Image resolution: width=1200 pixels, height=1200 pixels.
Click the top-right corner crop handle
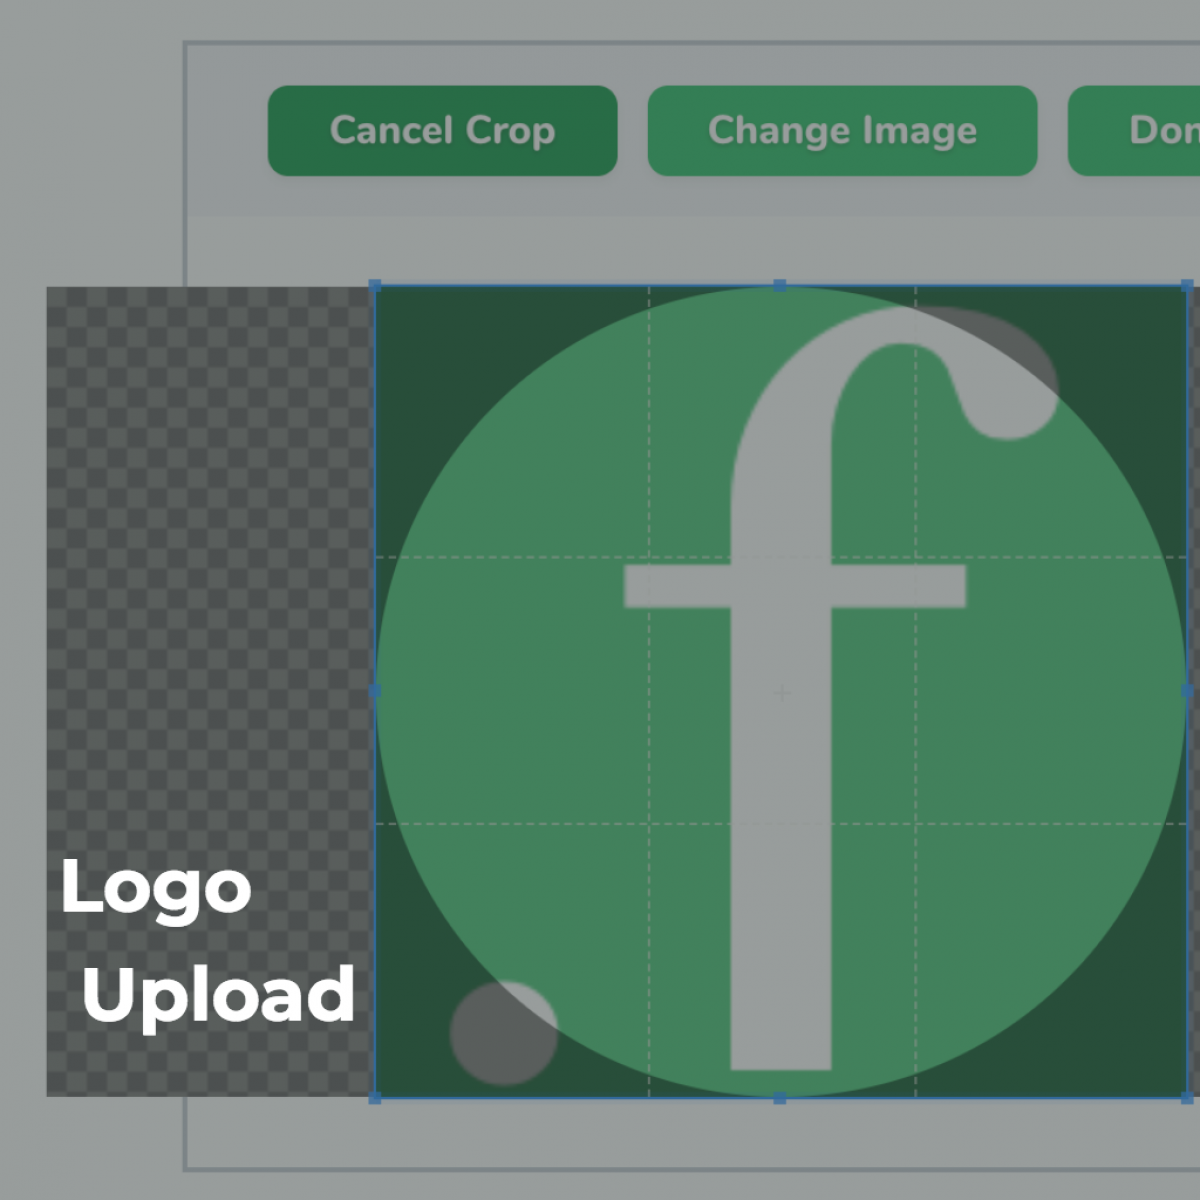(1187, 286)
